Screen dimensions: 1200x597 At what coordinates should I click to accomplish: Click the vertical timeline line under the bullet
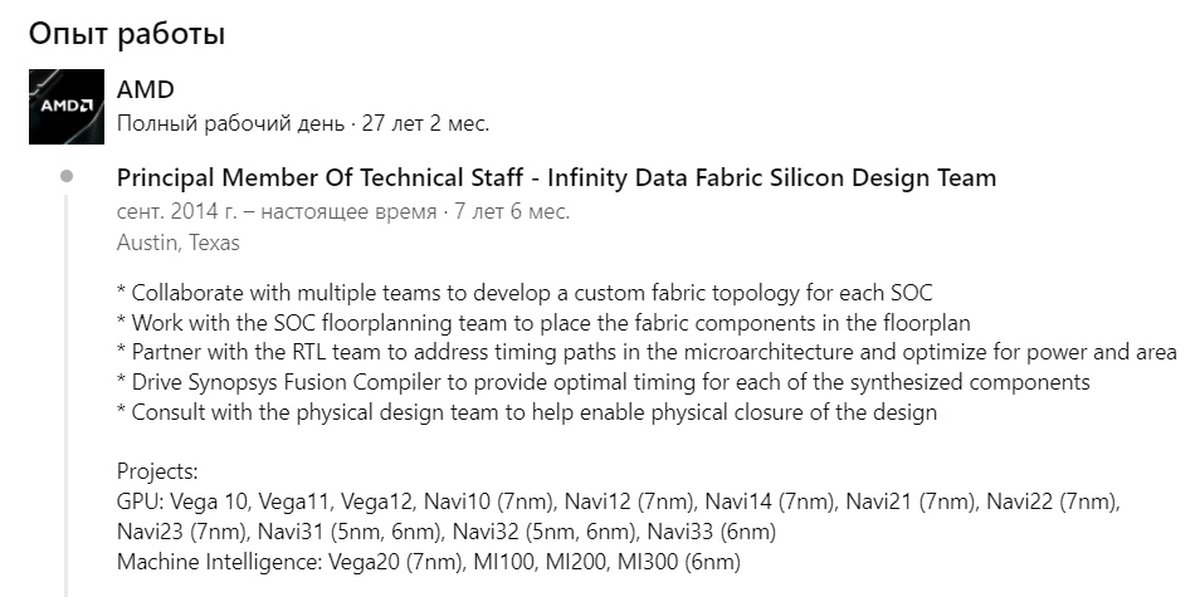[67, 400]
